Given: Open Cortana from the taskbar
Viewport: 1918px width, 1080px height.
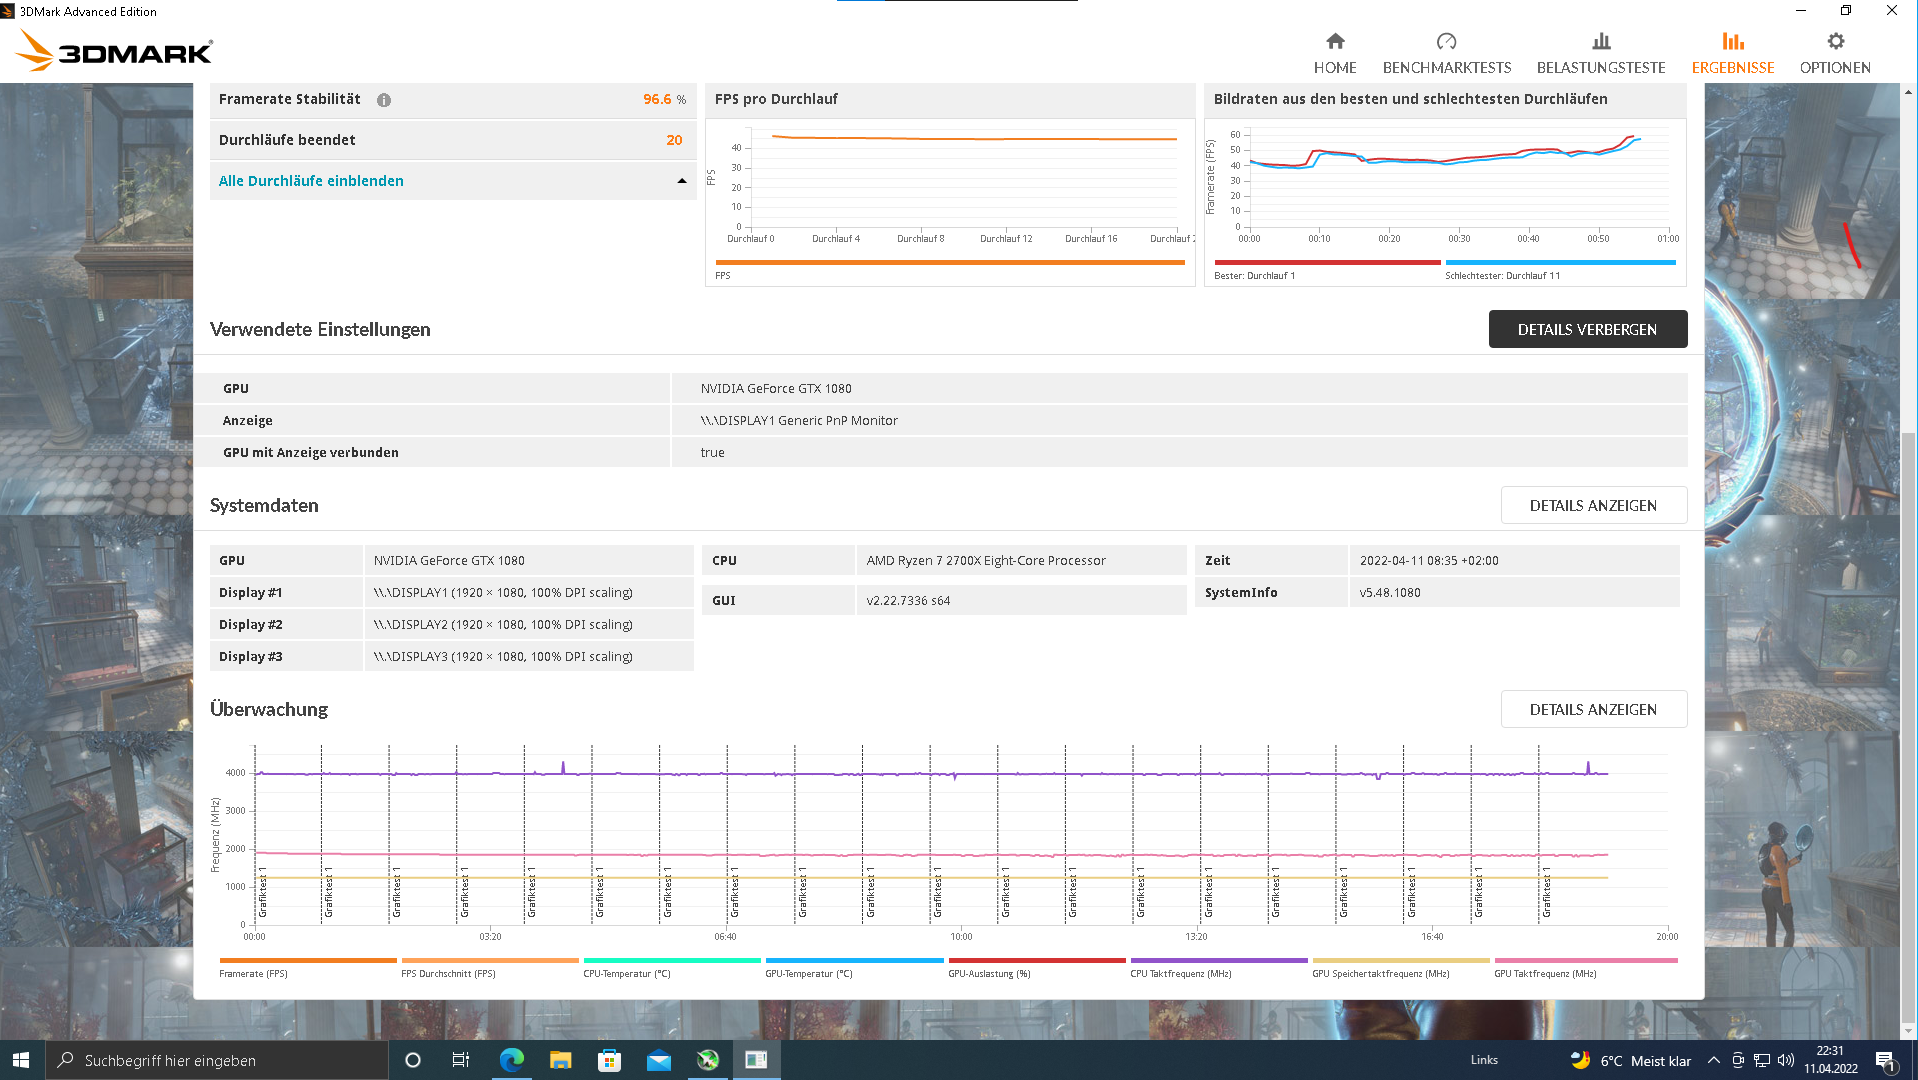Looking at the screenshot, I should click(412, 1060).
